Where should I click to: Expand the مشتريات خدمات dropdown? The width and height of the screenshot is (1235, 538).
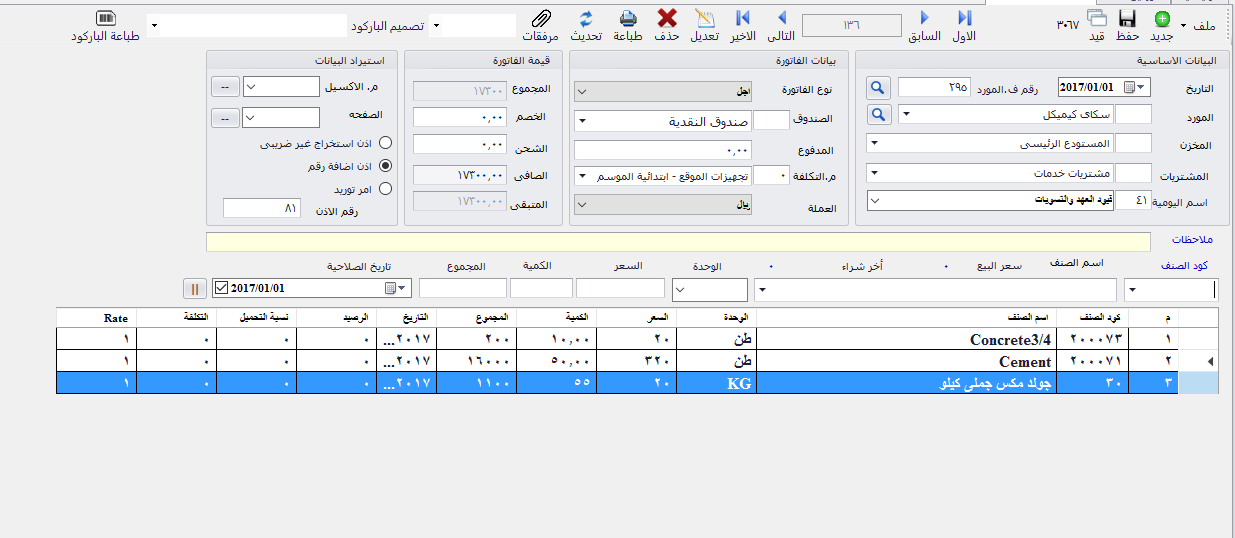[x=873, y=172]
